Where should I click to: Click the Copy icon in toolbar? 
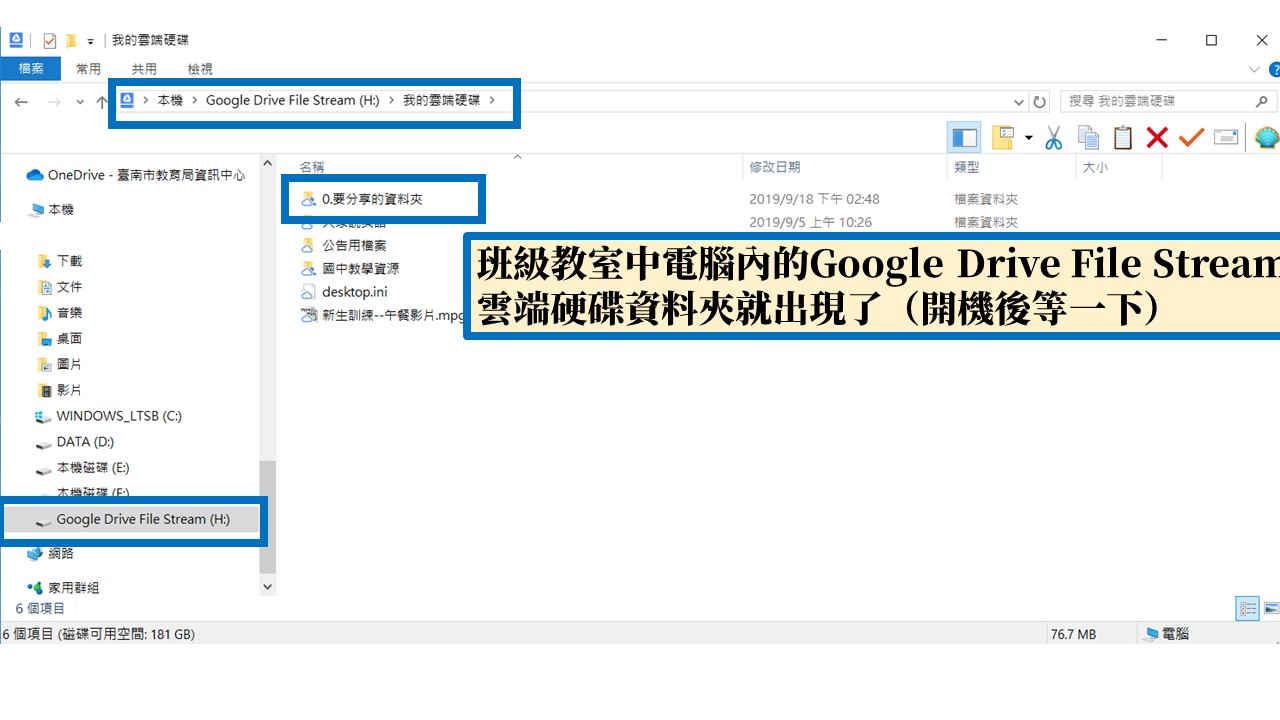pyautogui.click(x=1088, y=138)
